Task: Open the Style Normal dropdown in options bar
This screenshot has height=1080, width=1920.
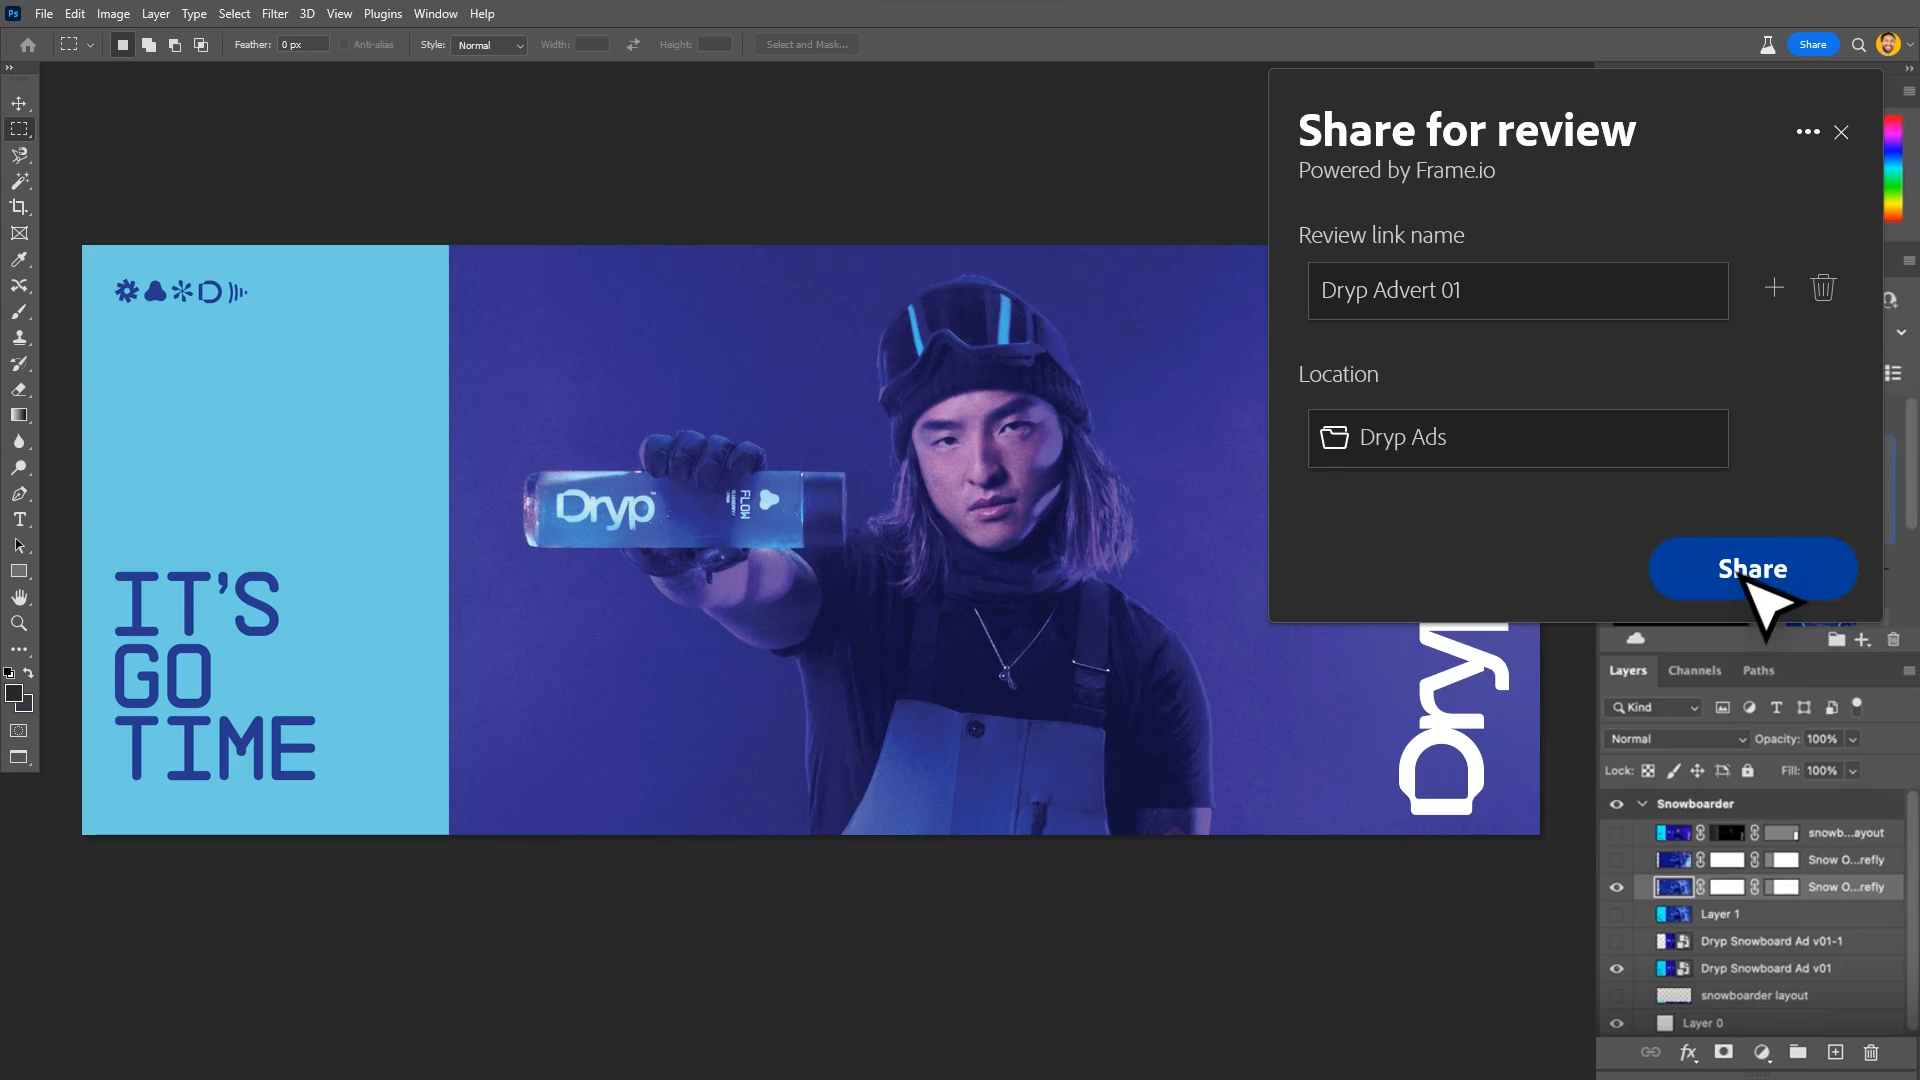Action: click(x=489, y=45)
